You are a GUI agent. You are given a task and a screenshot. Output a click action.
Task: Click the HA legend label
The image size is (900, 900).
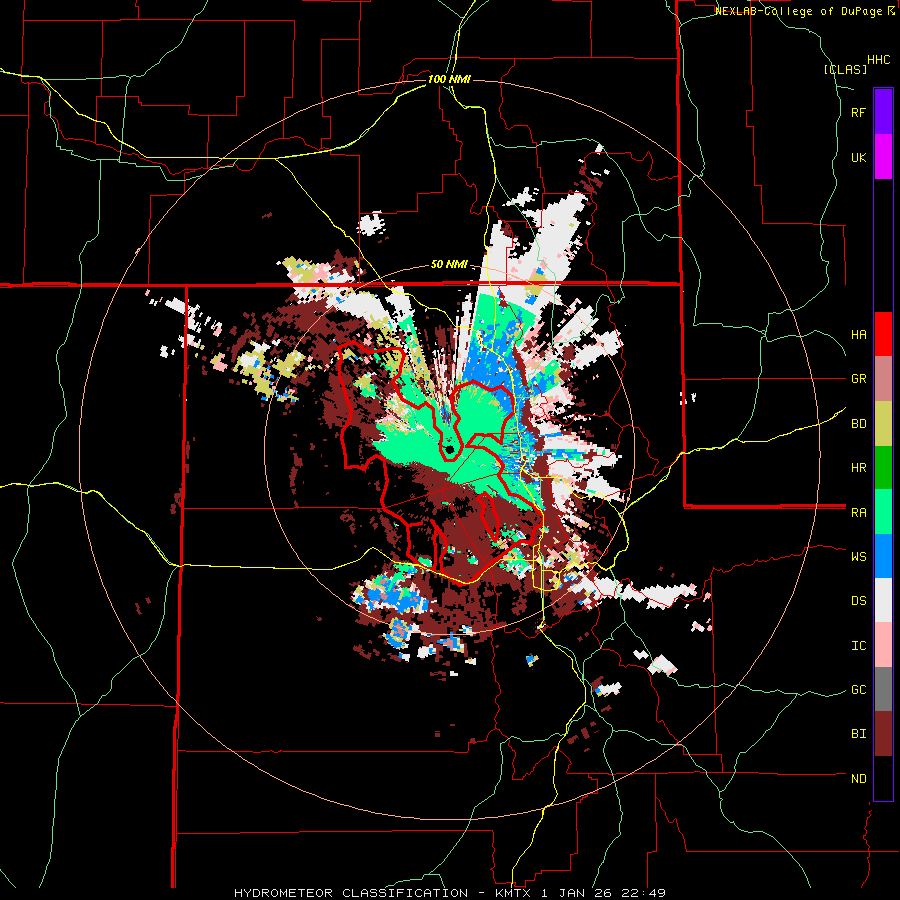coord(858,335)
